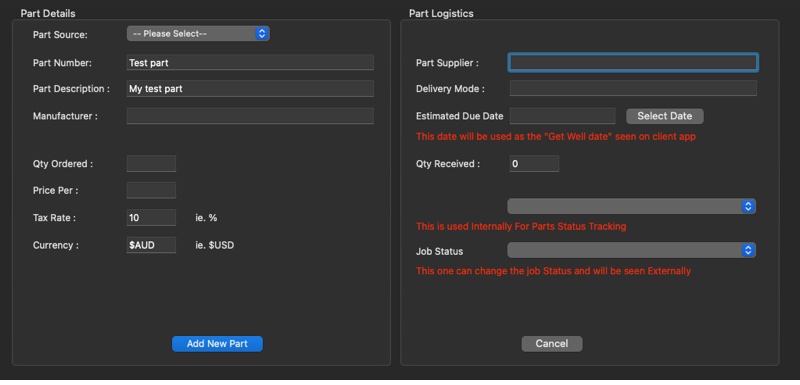800x385 pixels.
Task: Focus the Manufacturer input field
Action: [x=250, y=116]
